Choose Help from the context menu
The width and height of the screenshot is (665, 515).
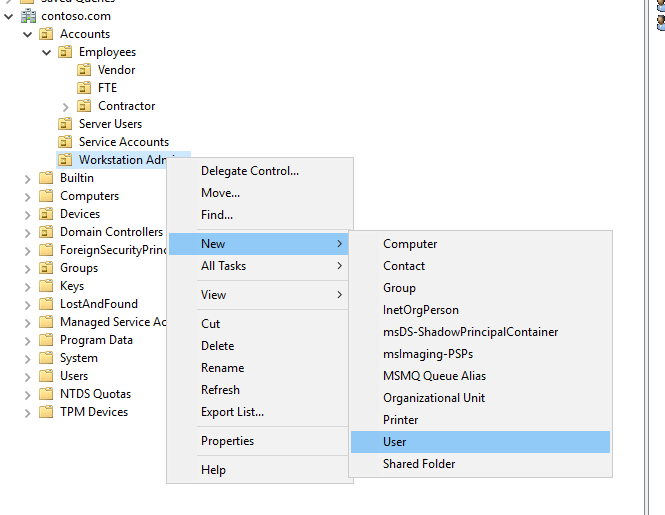coord(259,470)
